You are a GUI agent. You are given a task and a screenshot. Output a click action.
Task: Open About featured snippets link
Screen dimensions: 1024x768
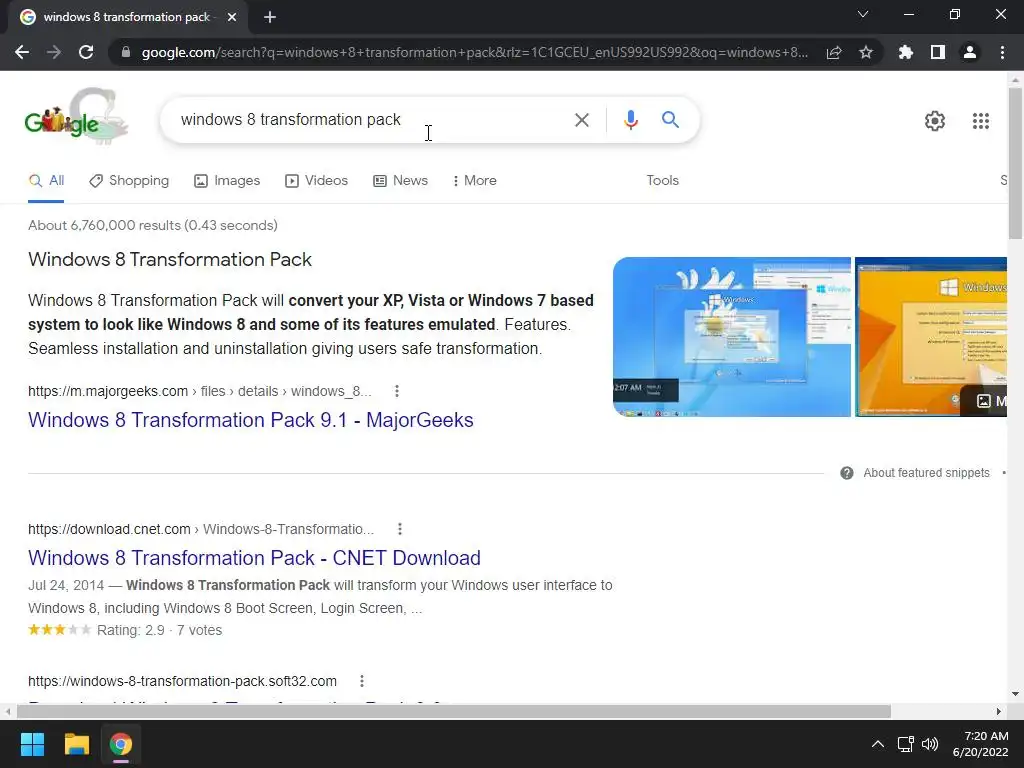click(926, 473)
